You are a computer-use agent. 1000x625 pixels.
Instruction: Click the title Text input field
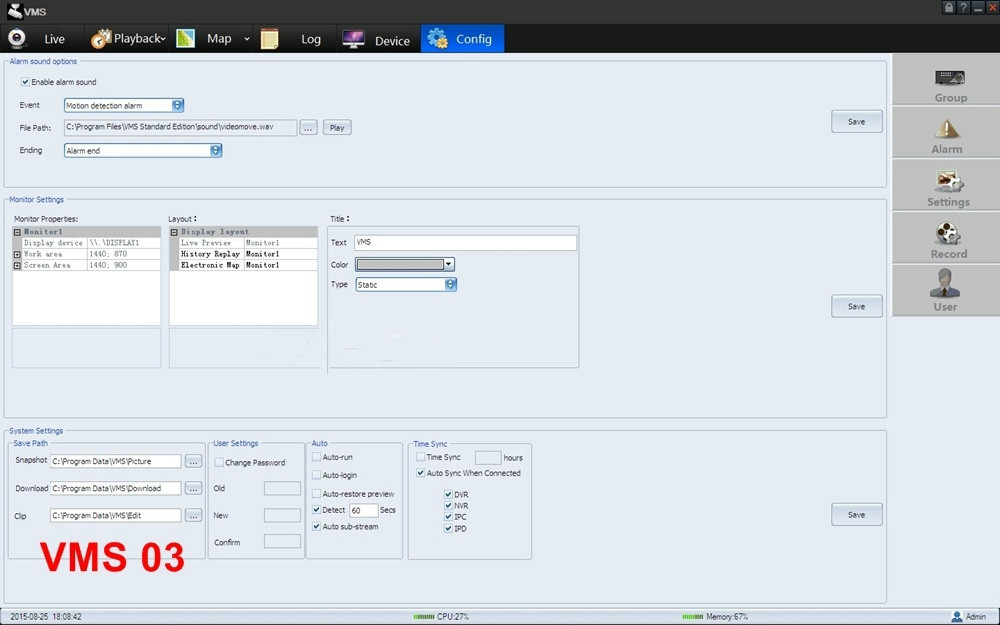tap(465, 242)
